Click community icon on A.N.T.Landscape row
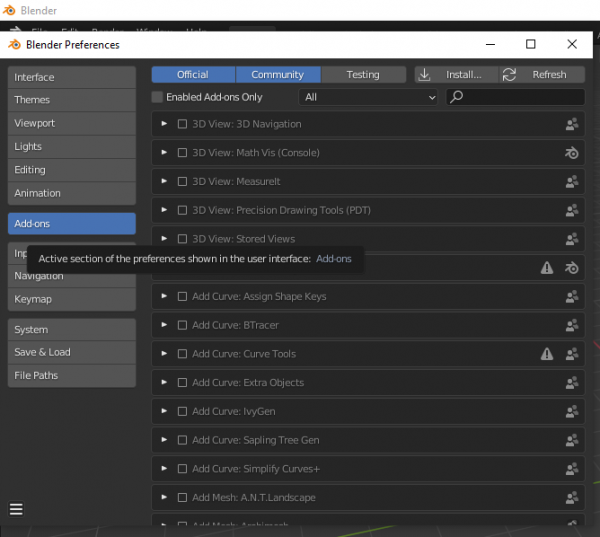This screenshot has height=537, width=600. [x=572, y=497]
